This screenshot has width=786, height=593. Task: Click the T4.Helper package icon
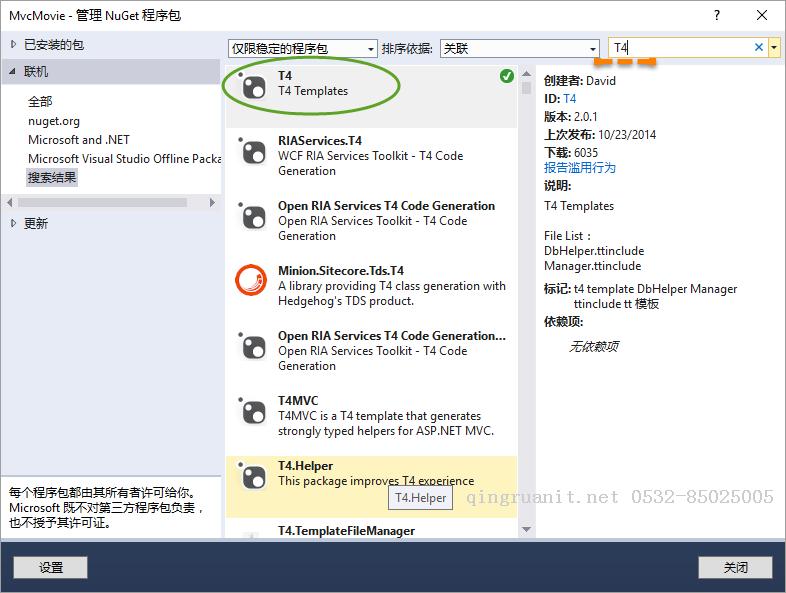coord(253,476)
